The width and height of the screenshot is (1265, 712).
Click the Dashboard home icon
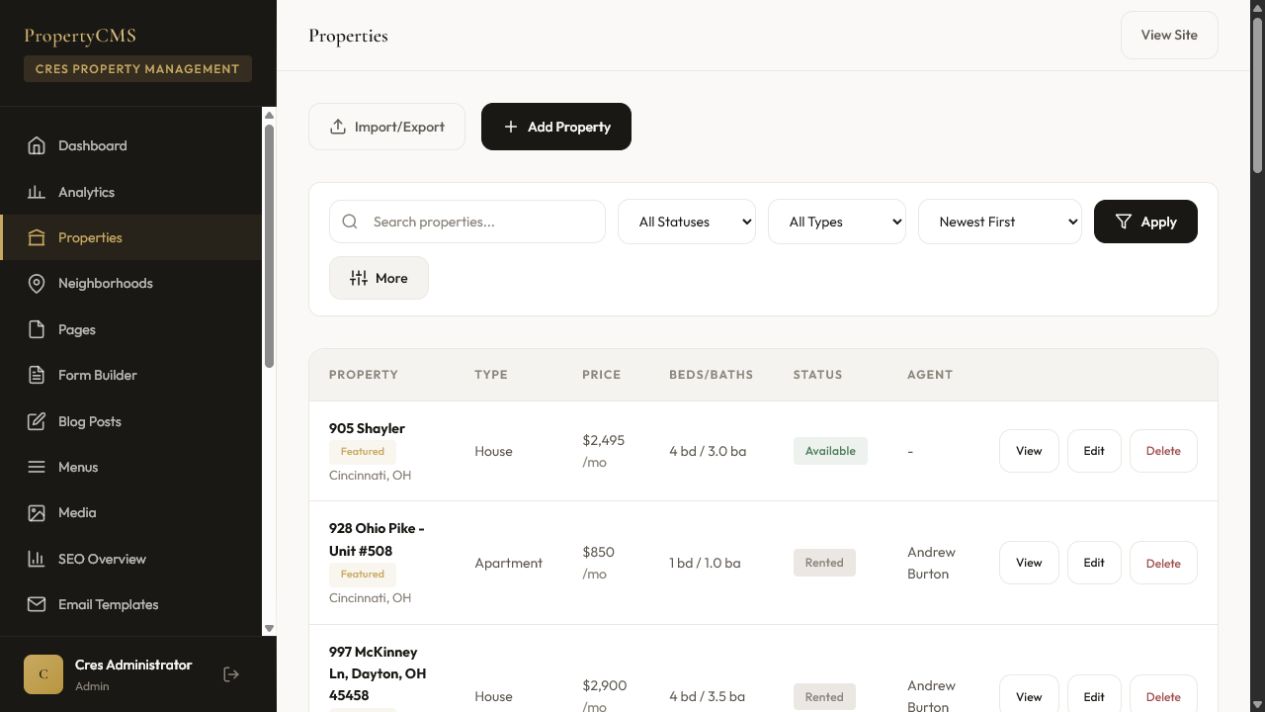pos(36,146)
